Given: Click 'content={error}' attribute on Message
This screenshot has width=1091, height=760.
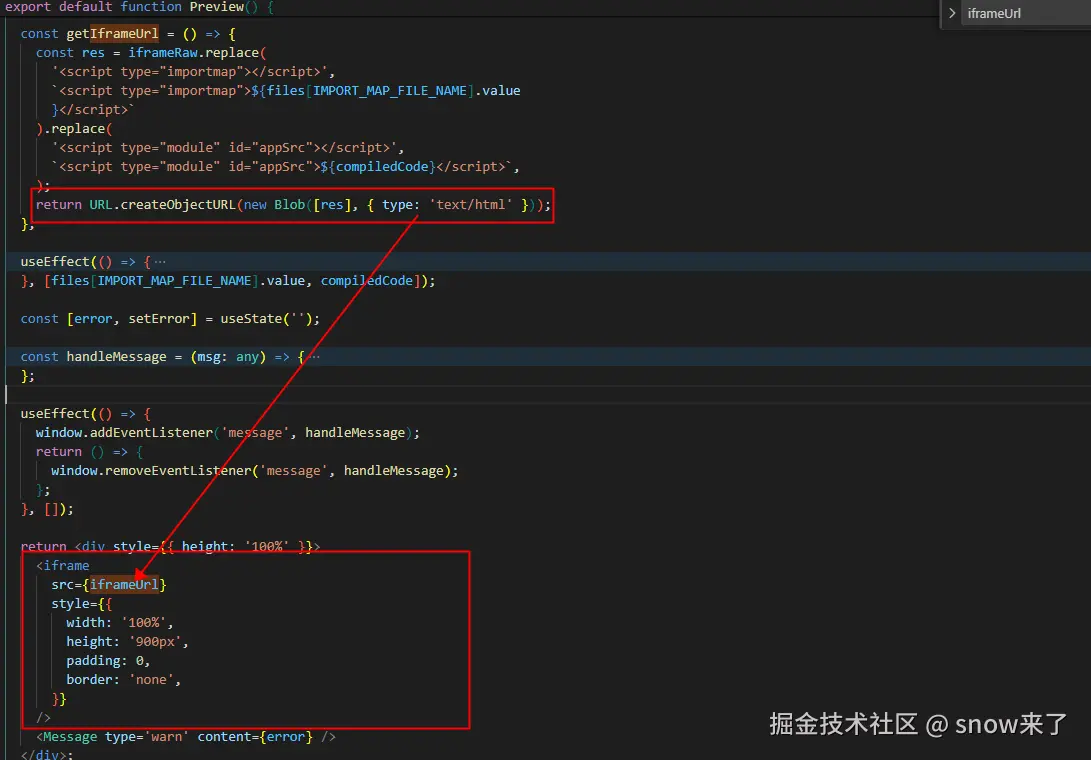Looking at the screenshot, I should [255, 737].
